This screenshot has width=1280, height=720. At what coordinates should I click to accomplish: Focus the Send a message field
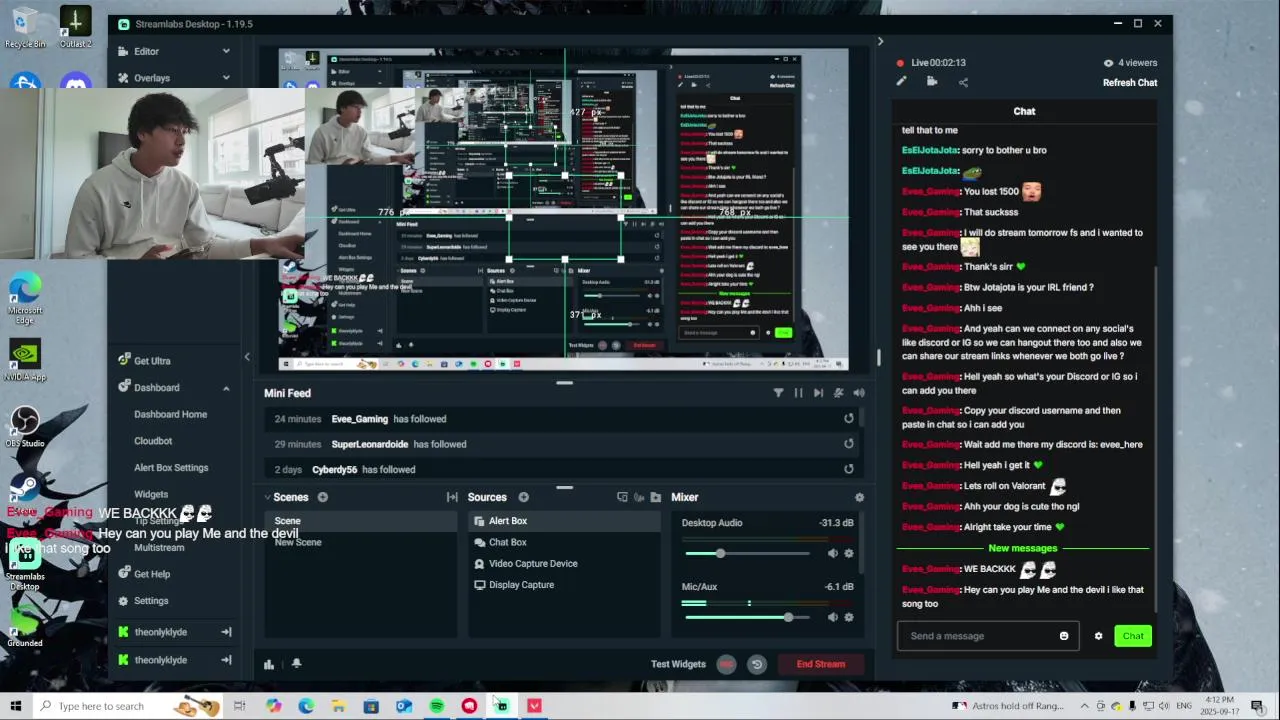tap(988, 636)
